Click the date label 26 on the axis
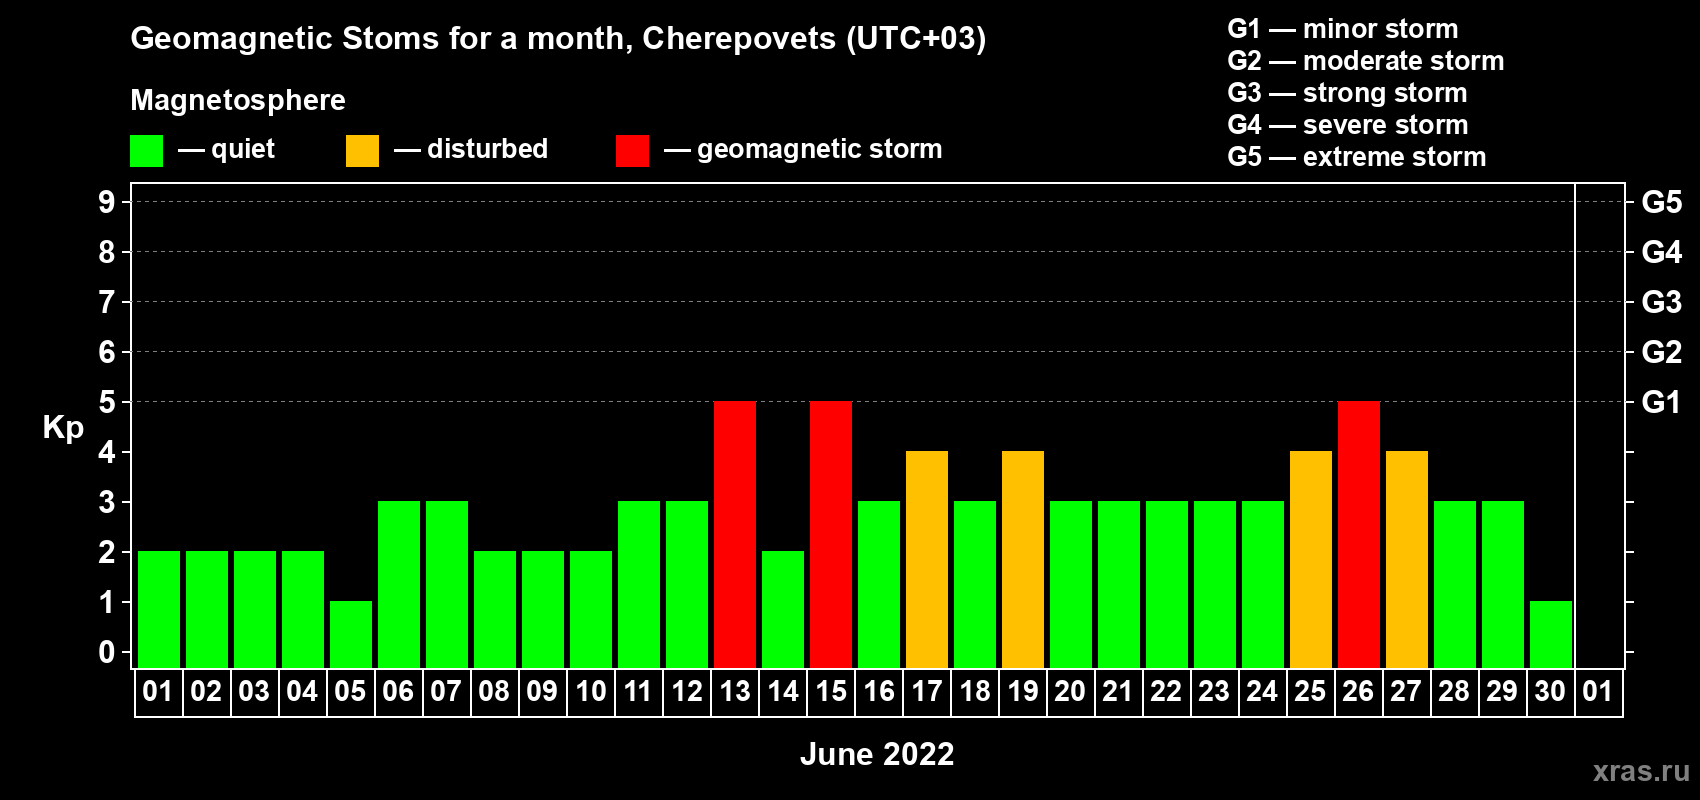Image resolution: width=1700 pixels, height=800 pixels. (x=1358, y=691)
